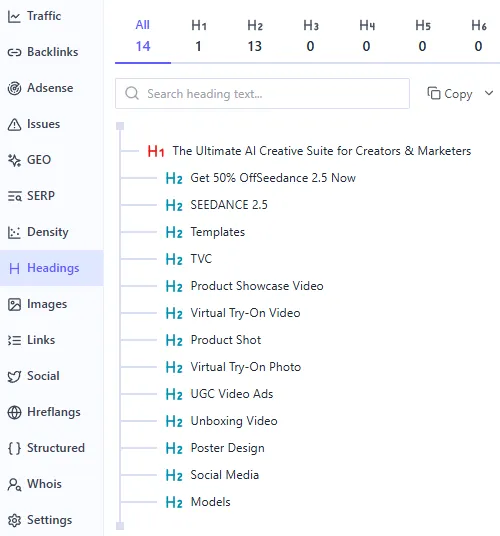Click the Settings gear icon
The height and width of the screenshot is (536, 500).
(x=14, y=520)
